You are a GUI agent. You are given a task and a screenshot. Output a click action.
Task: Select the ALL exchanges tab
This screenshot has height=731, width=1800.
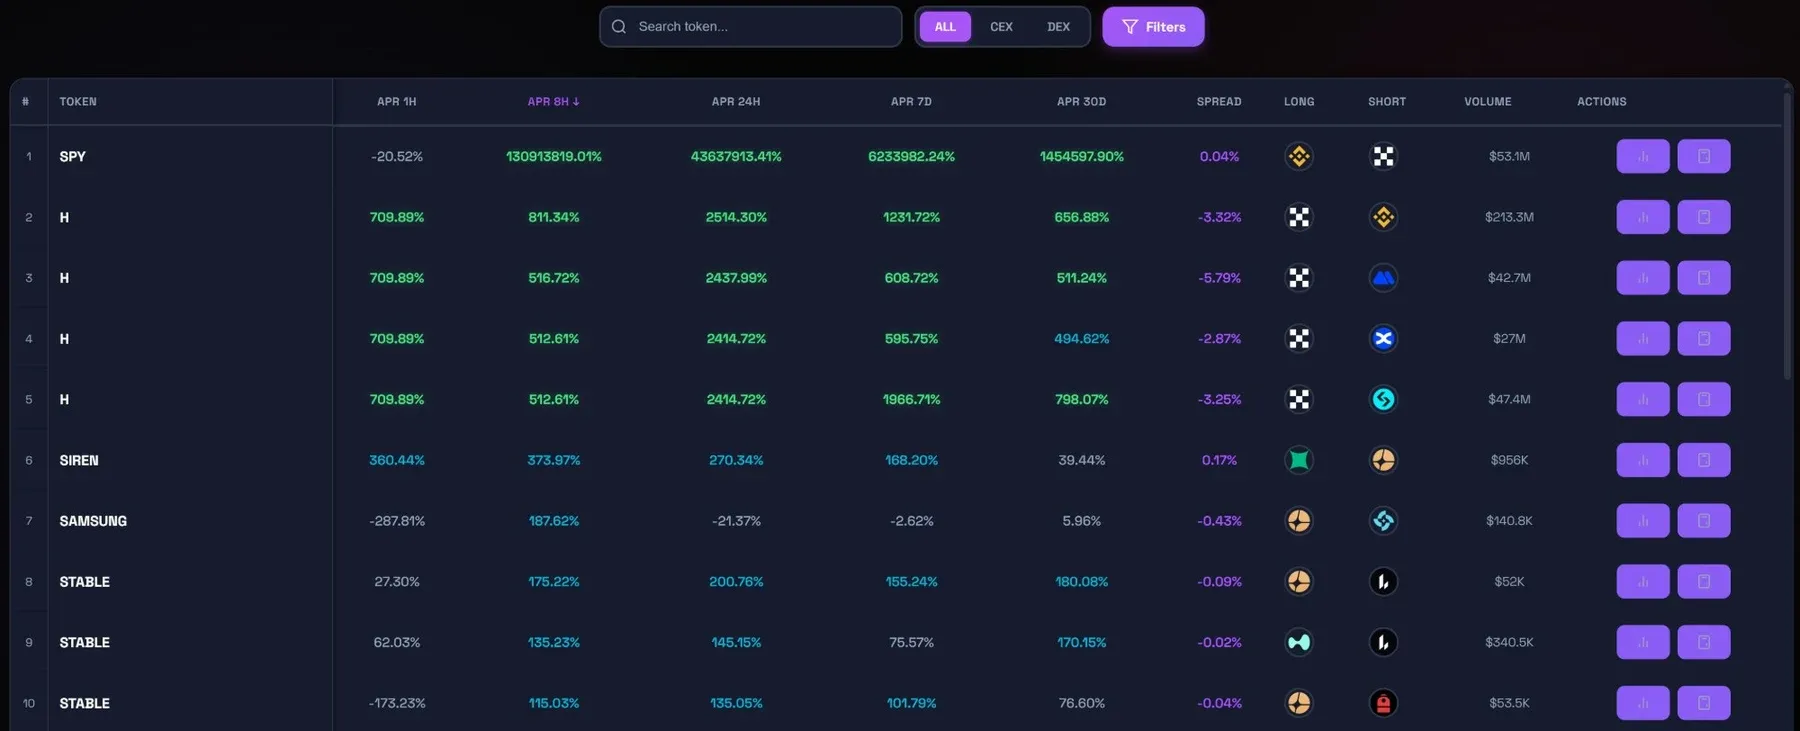pos(945,27)
